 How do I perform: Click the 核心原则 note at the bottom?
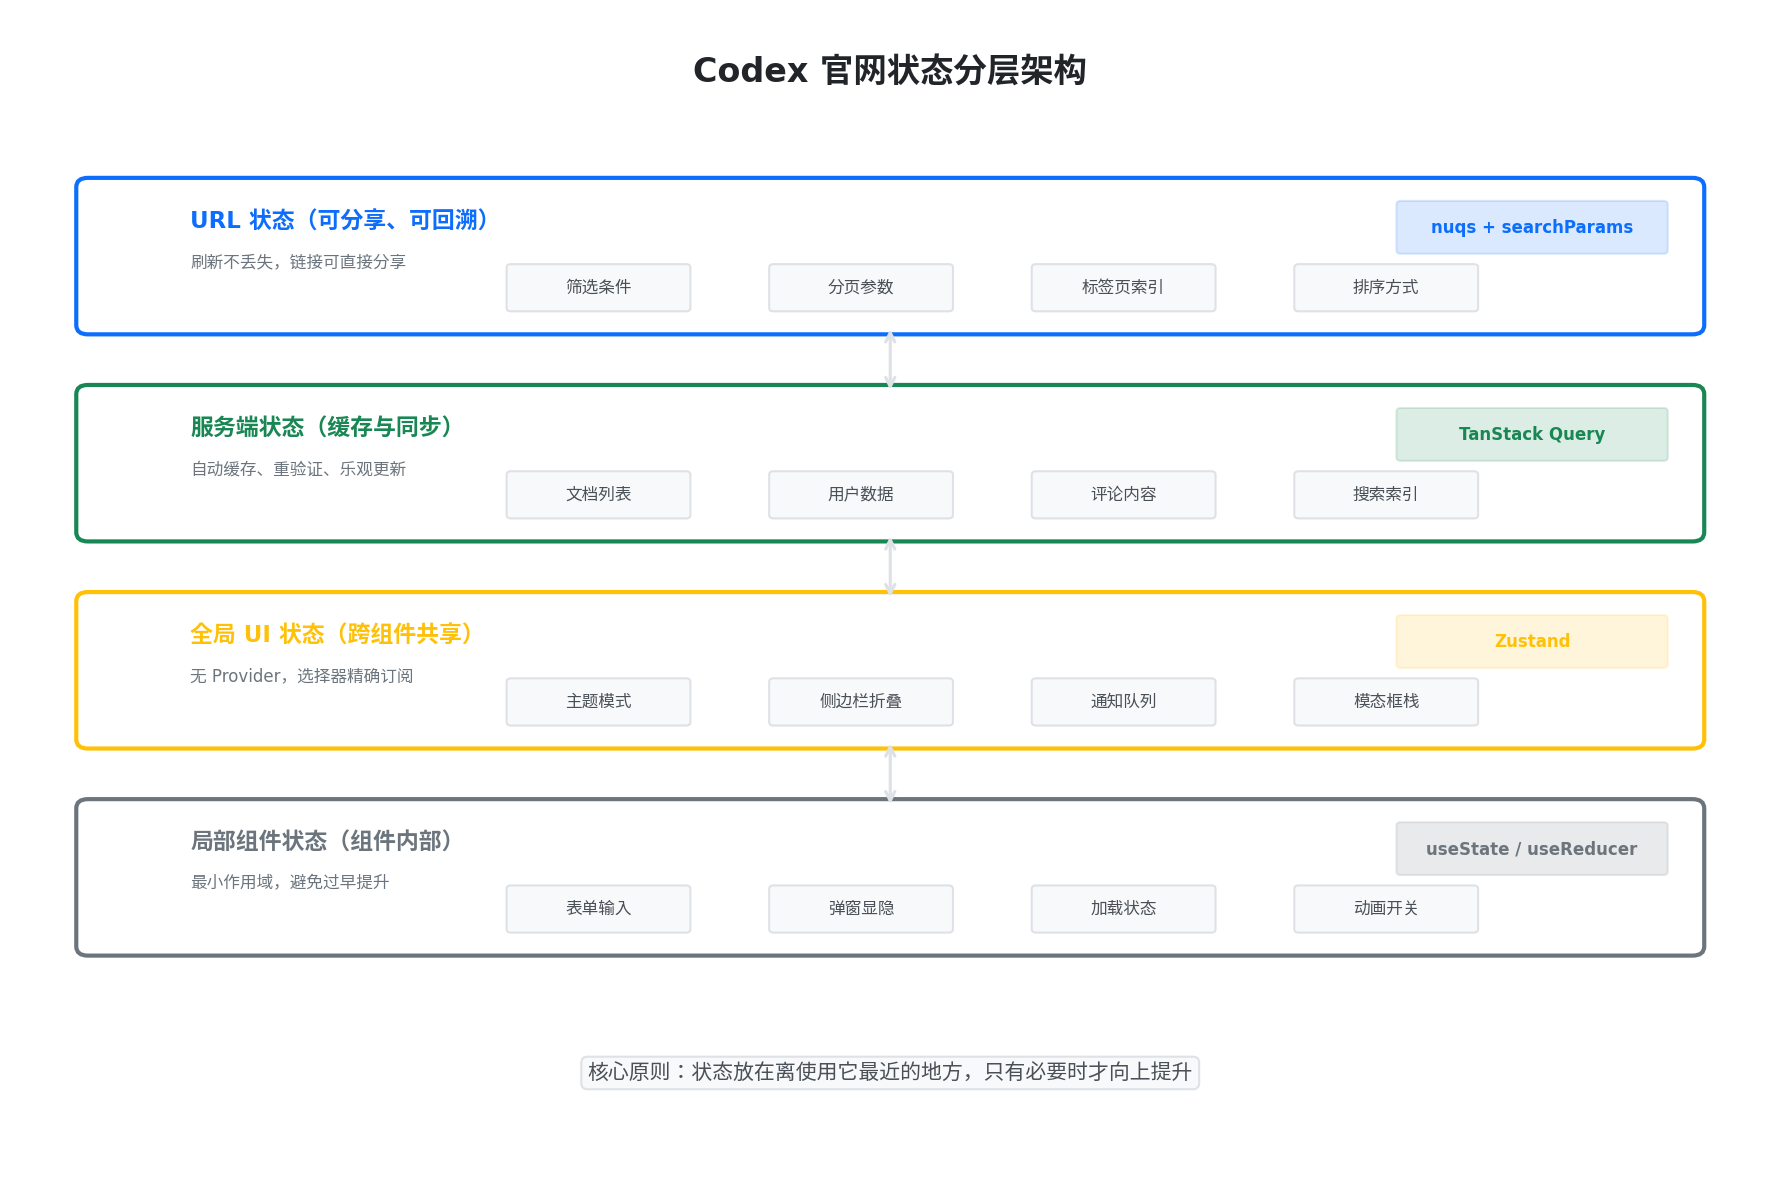point(889,1072)
